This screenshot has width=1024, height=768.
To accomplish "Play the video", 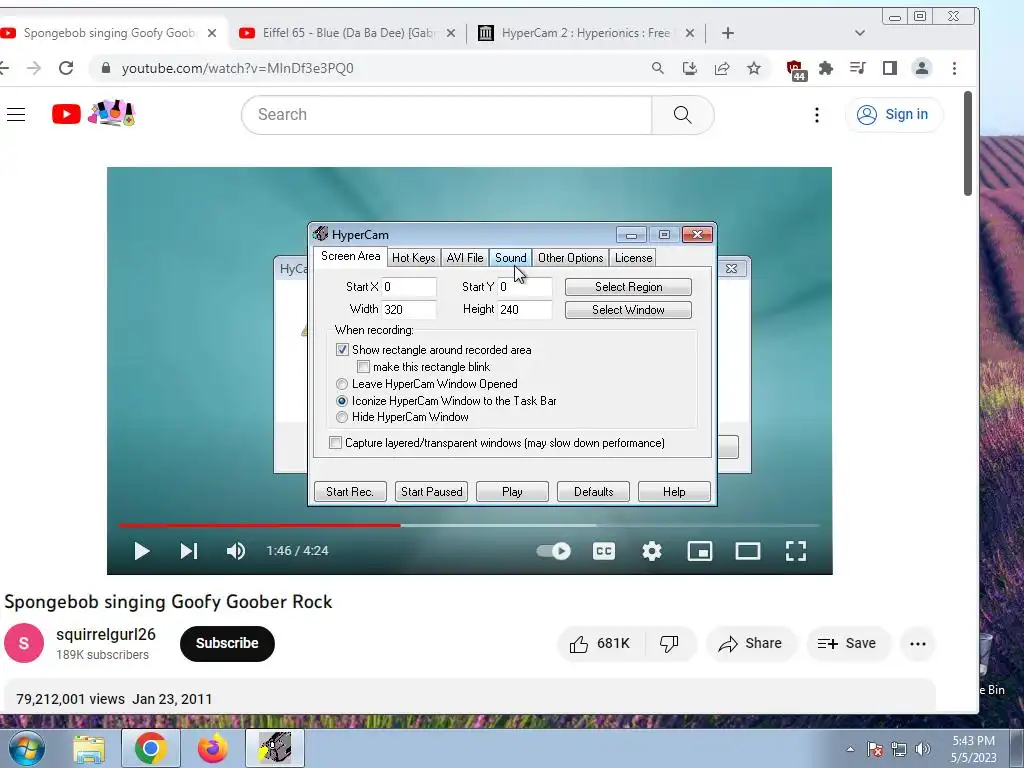I will (142, 551).
